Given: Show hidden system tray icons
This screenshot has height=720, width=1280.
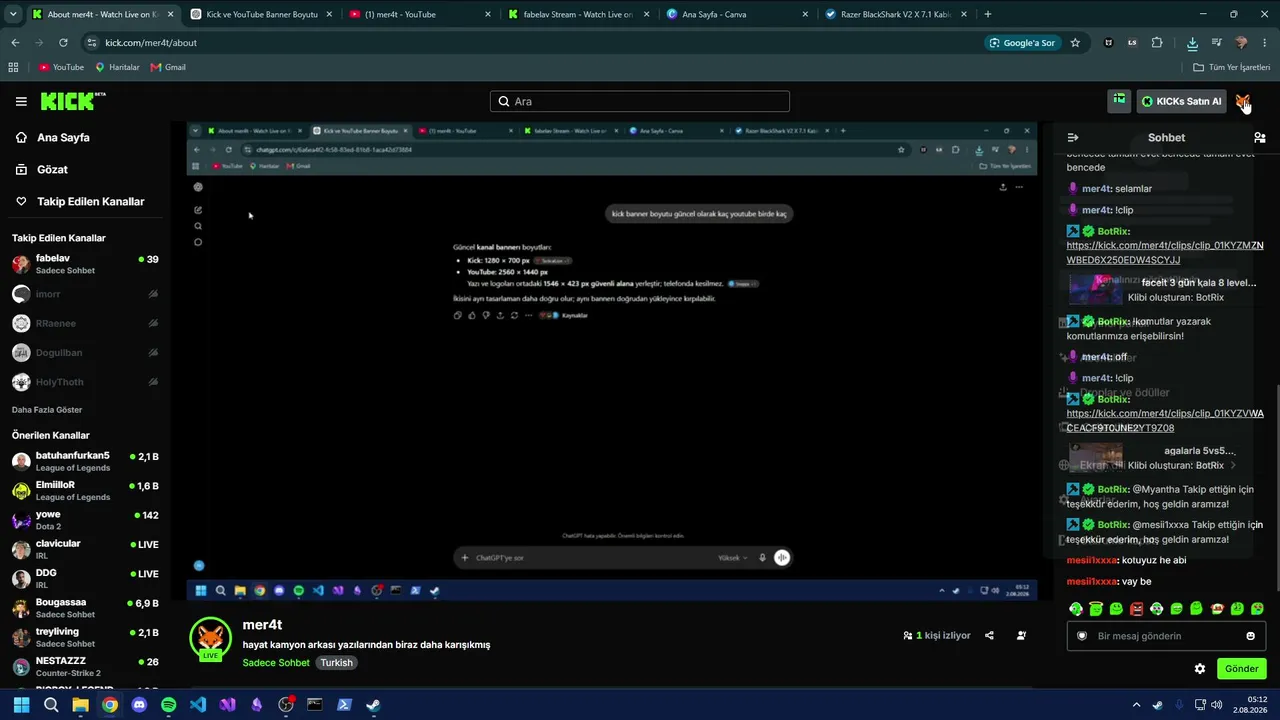Looking at the screenshot, I should [x=1135, y=705].
